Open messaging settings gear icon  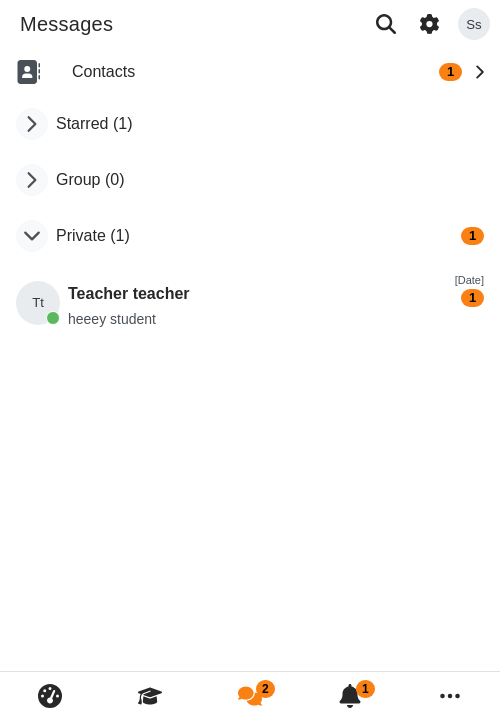click(429, 24)
